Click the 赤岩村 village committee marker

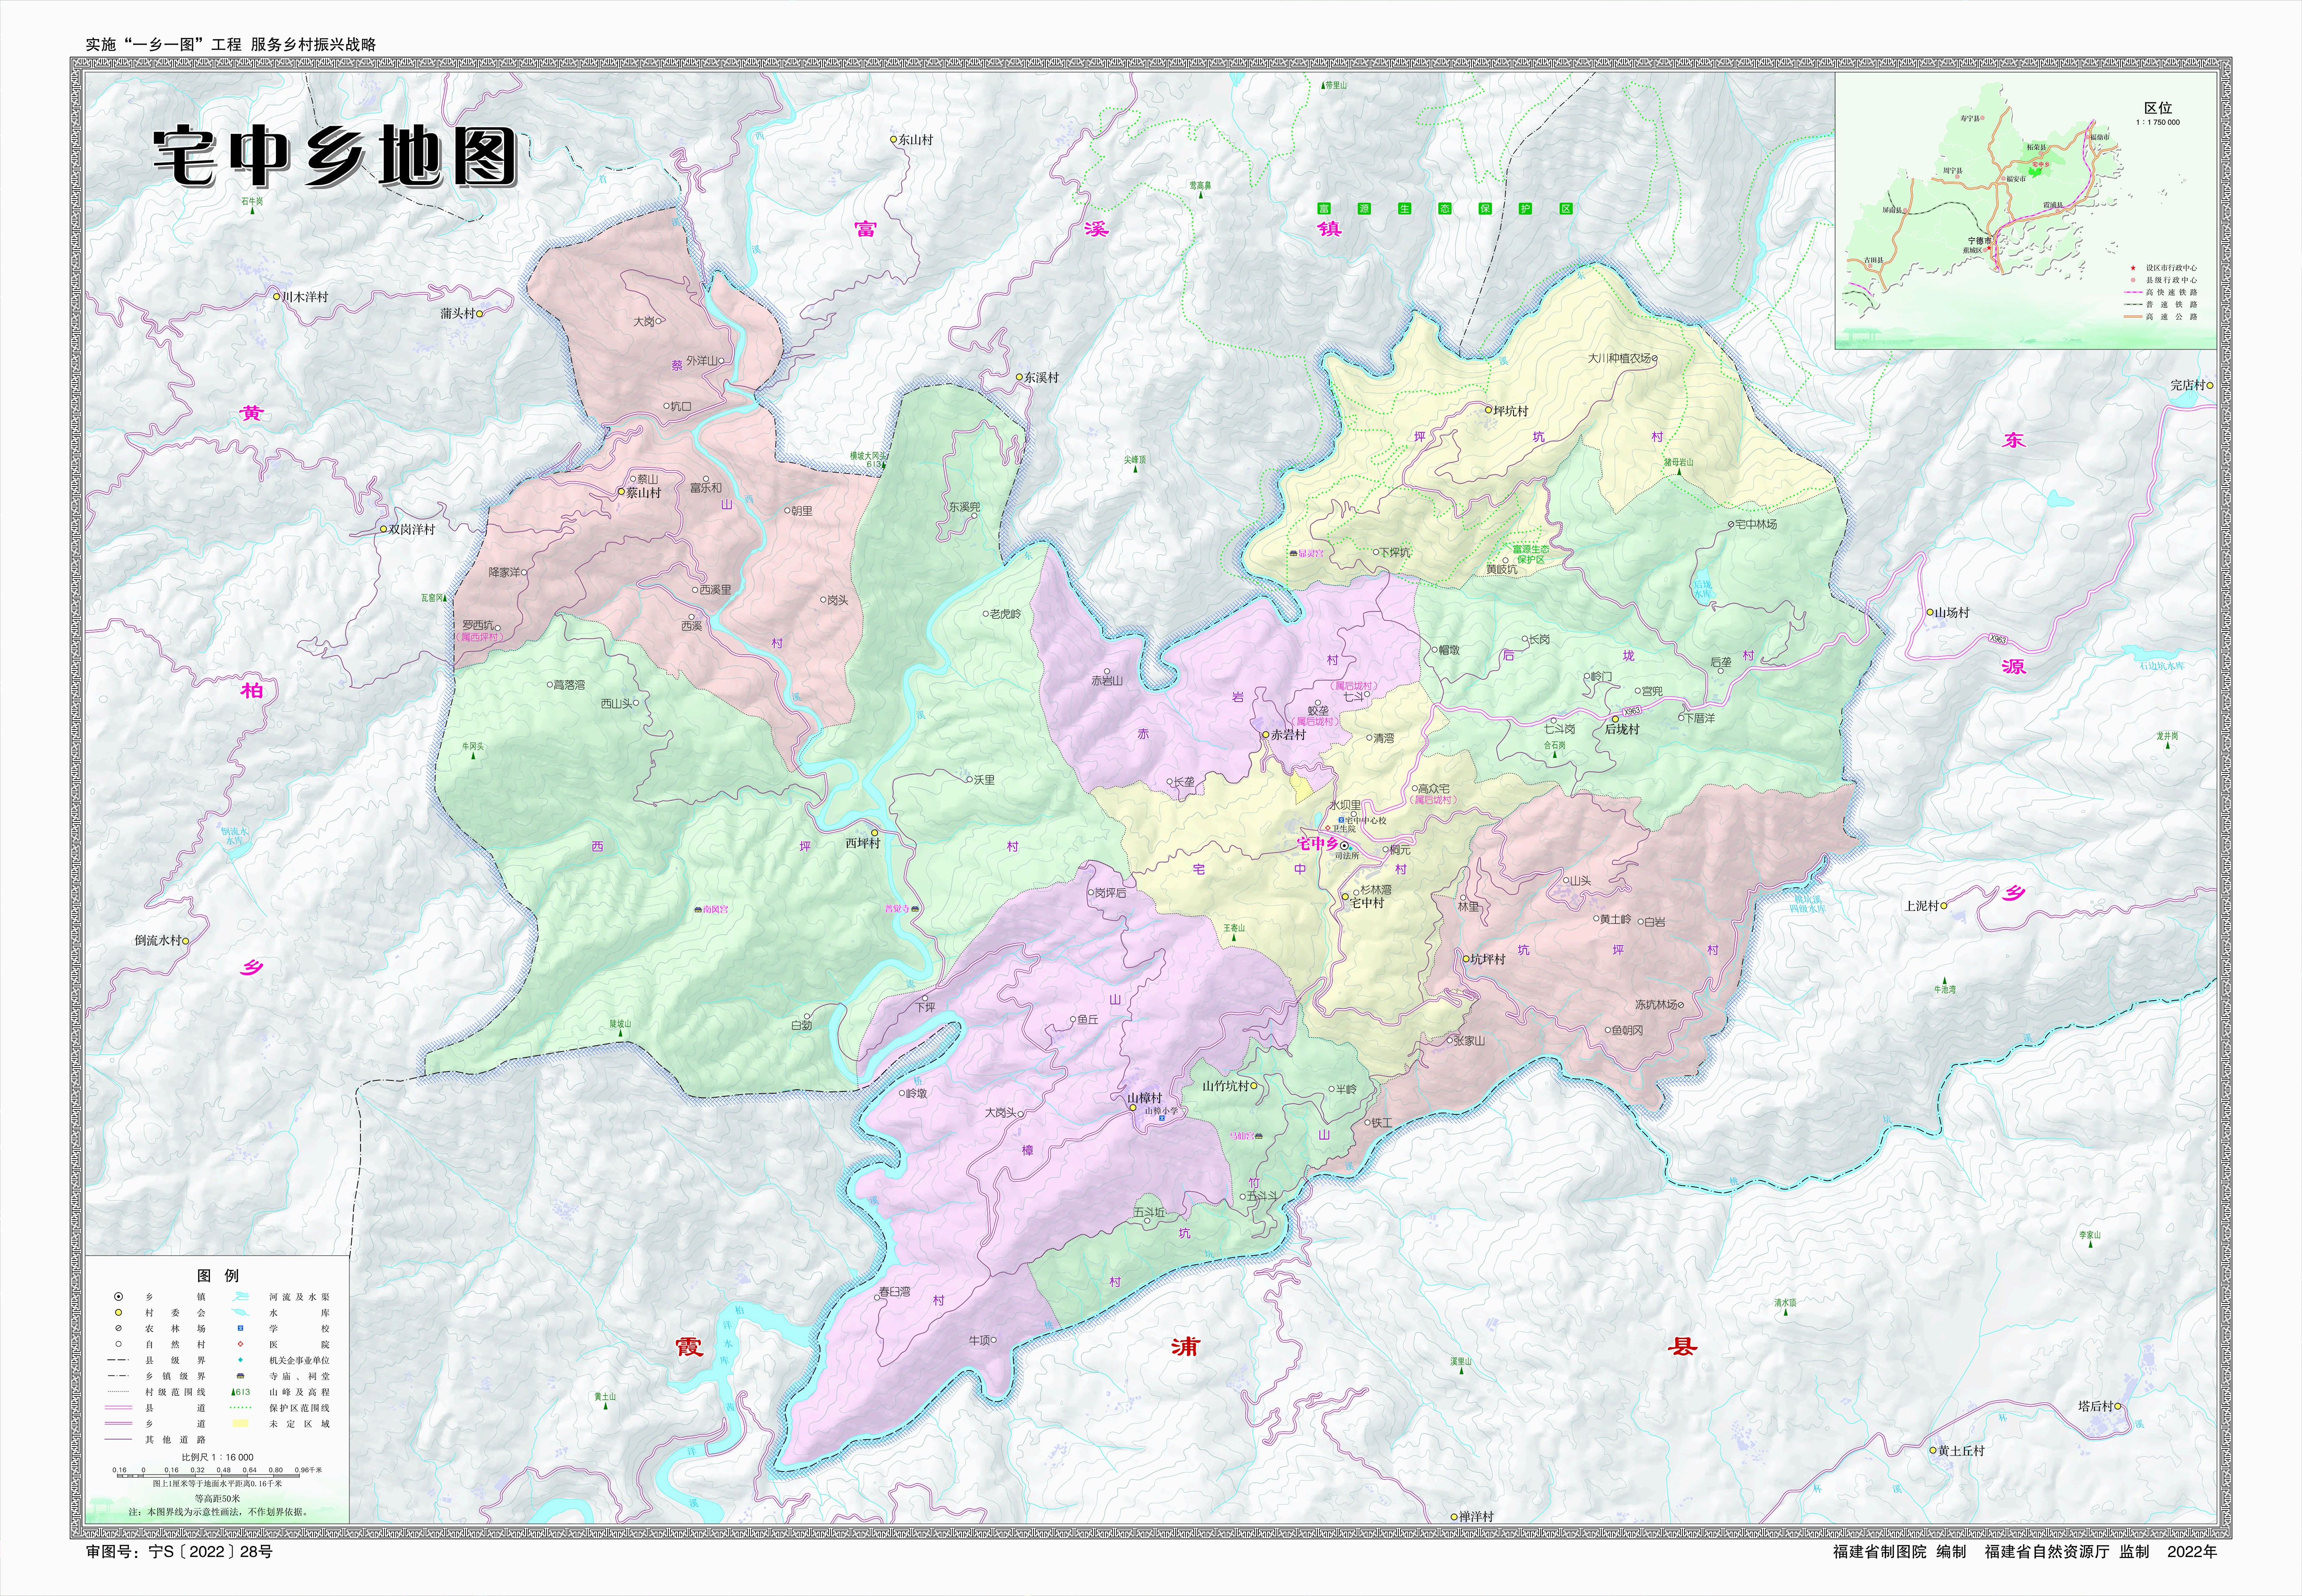(1265, 734)
